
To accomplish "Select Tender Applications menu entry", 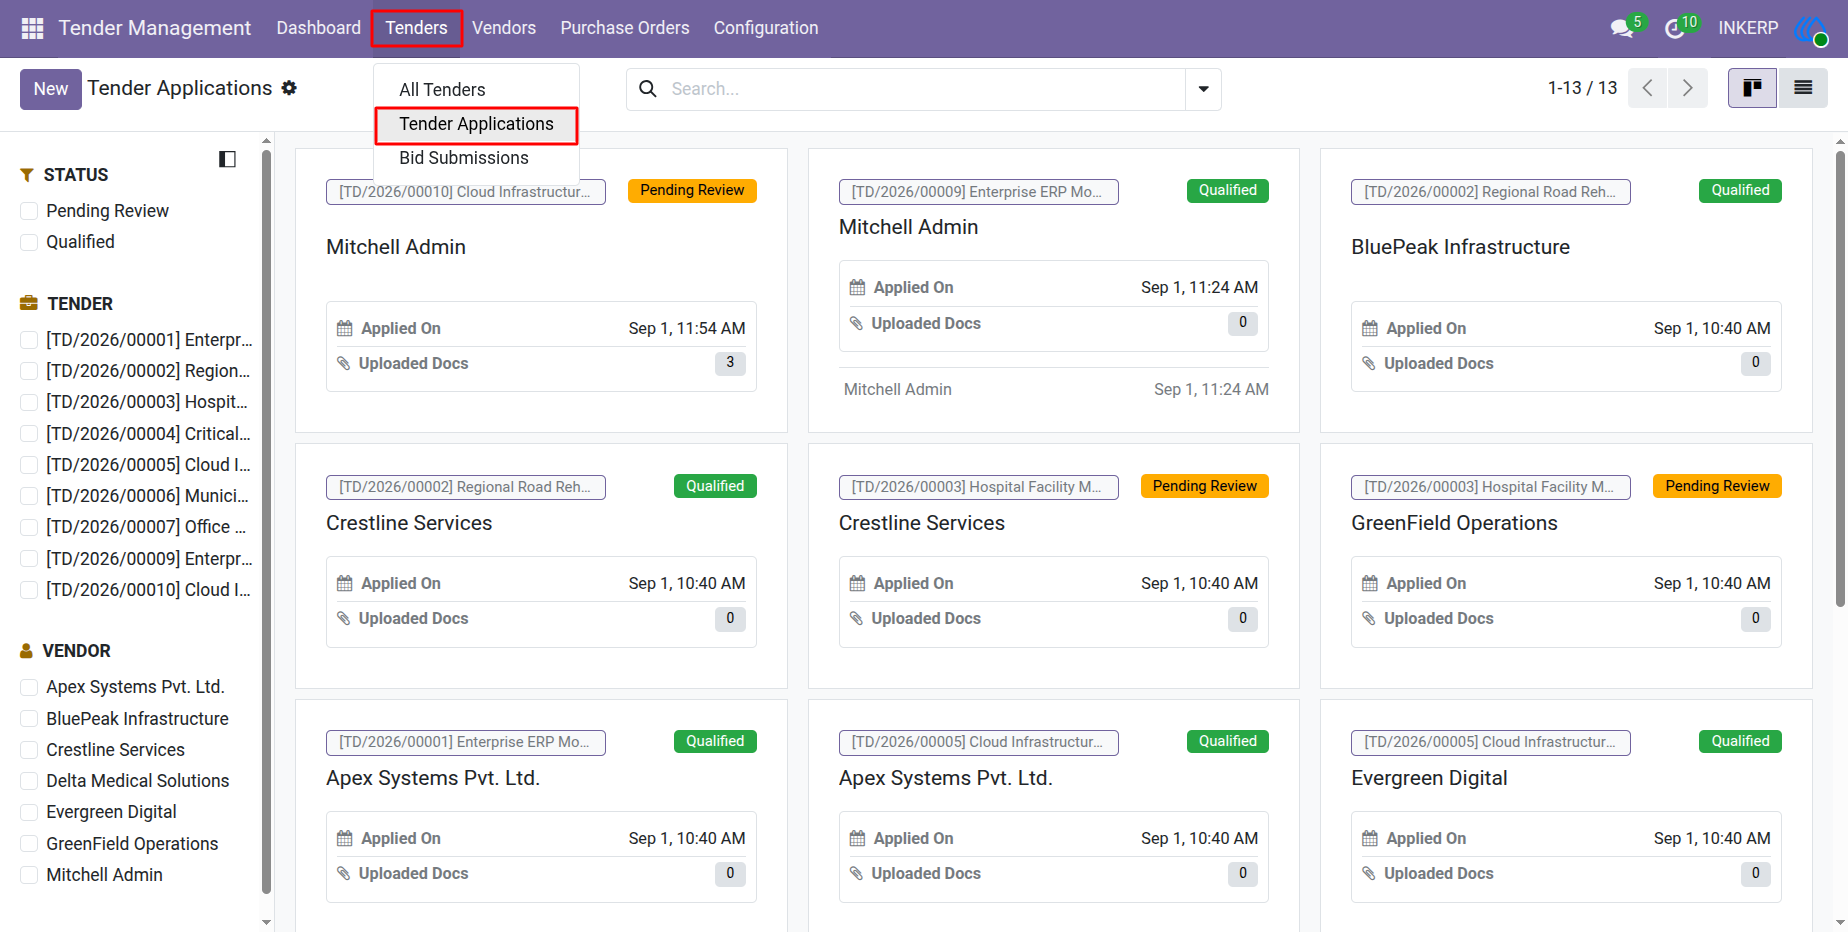I will point(476,124).
